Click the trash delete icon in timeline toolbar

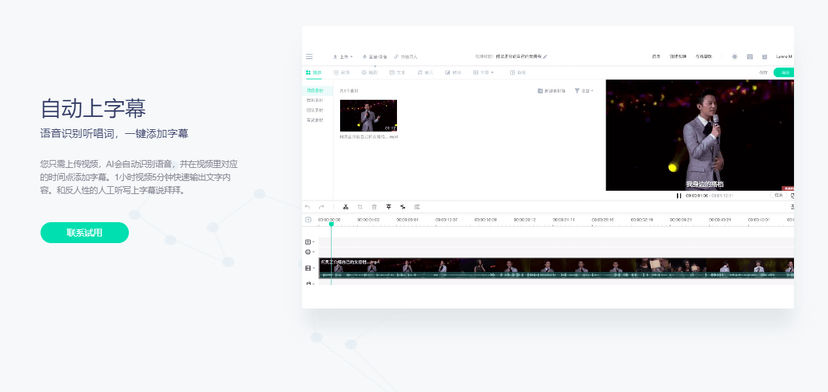374,207
